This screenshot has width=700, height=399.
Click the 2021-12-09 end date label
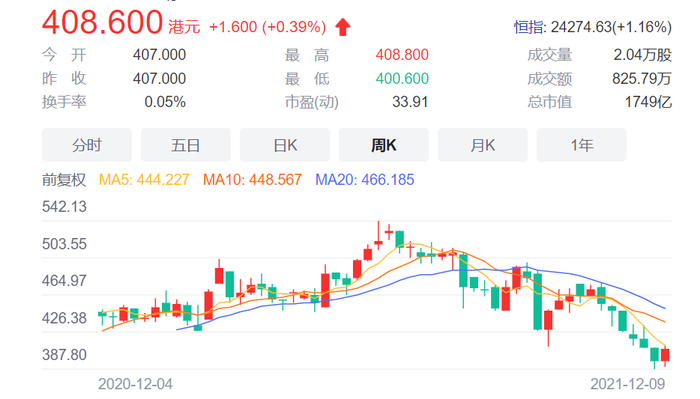(x=628, y=384)
